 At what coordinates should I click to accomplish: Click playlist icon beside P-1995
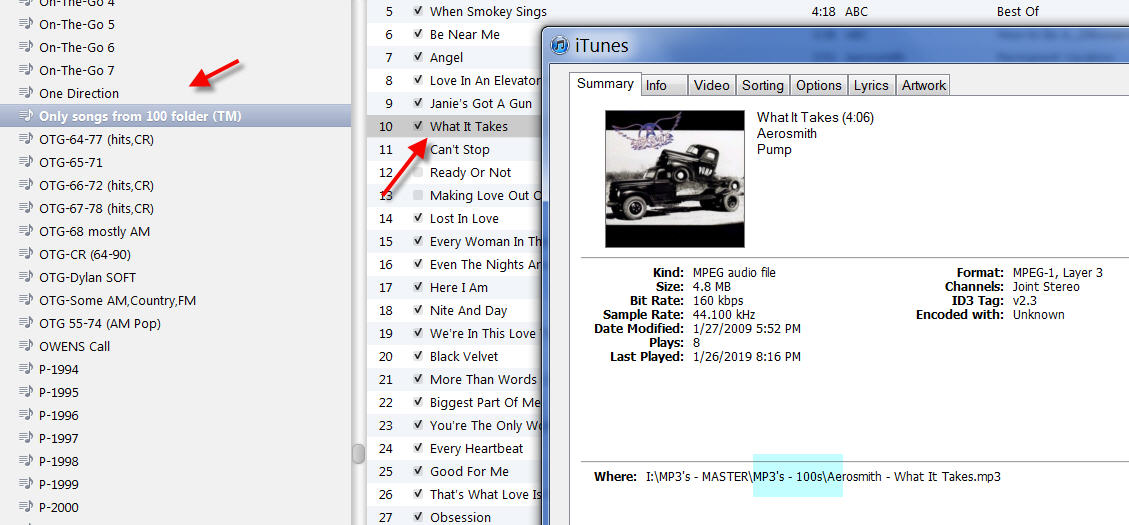(27, 392)
